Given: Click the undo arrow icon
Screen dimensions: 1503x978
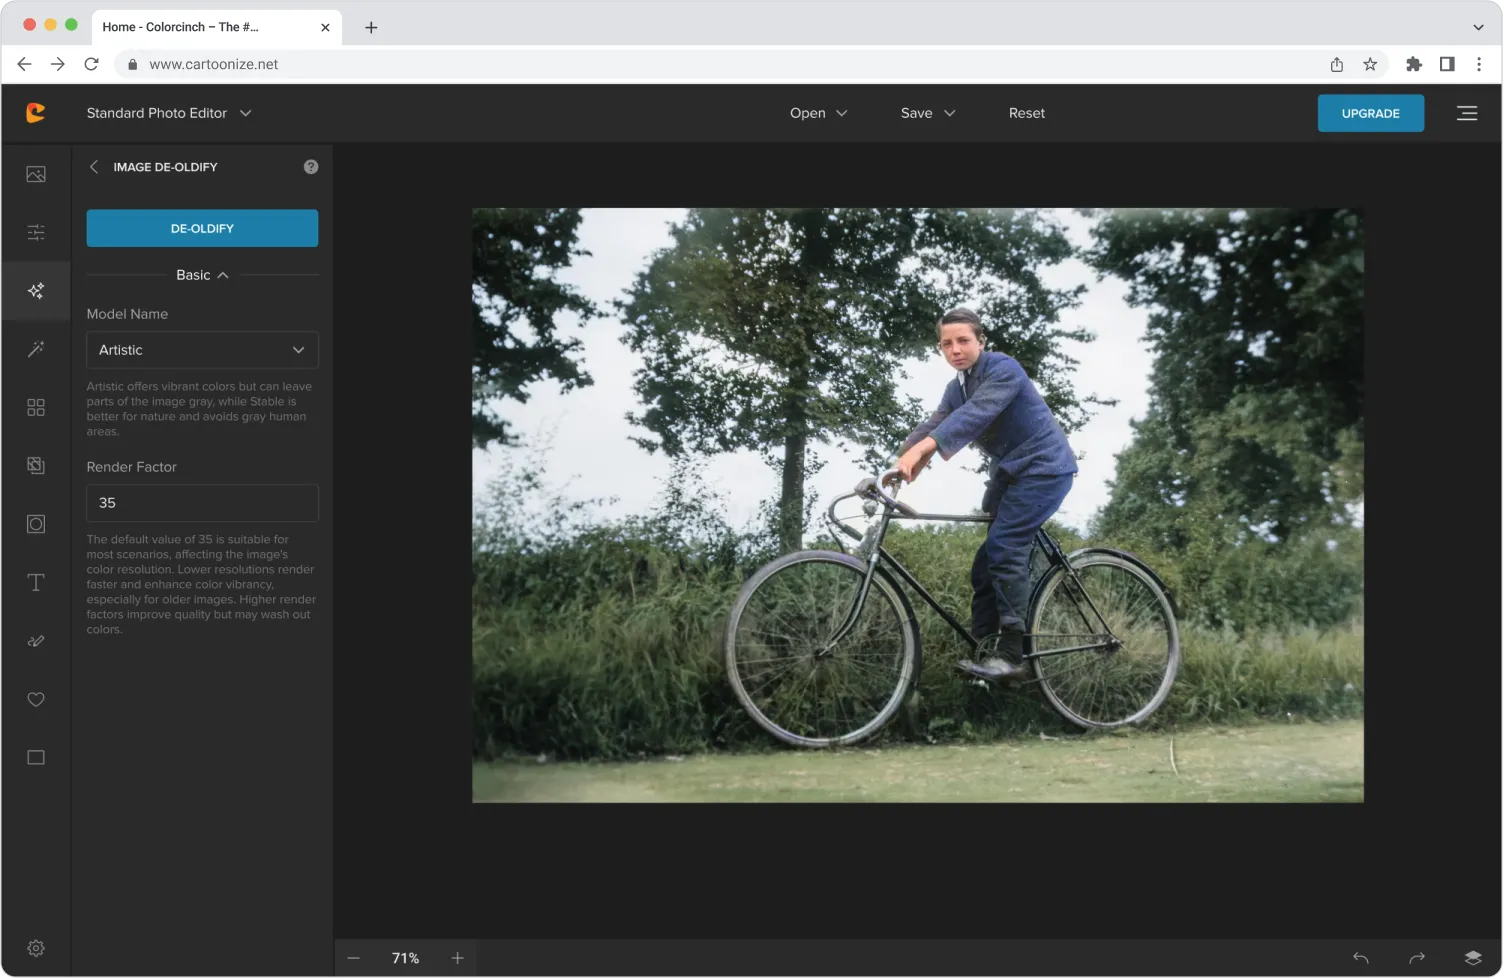Looking at the screenshot, I should click(x=1360, y=957).
